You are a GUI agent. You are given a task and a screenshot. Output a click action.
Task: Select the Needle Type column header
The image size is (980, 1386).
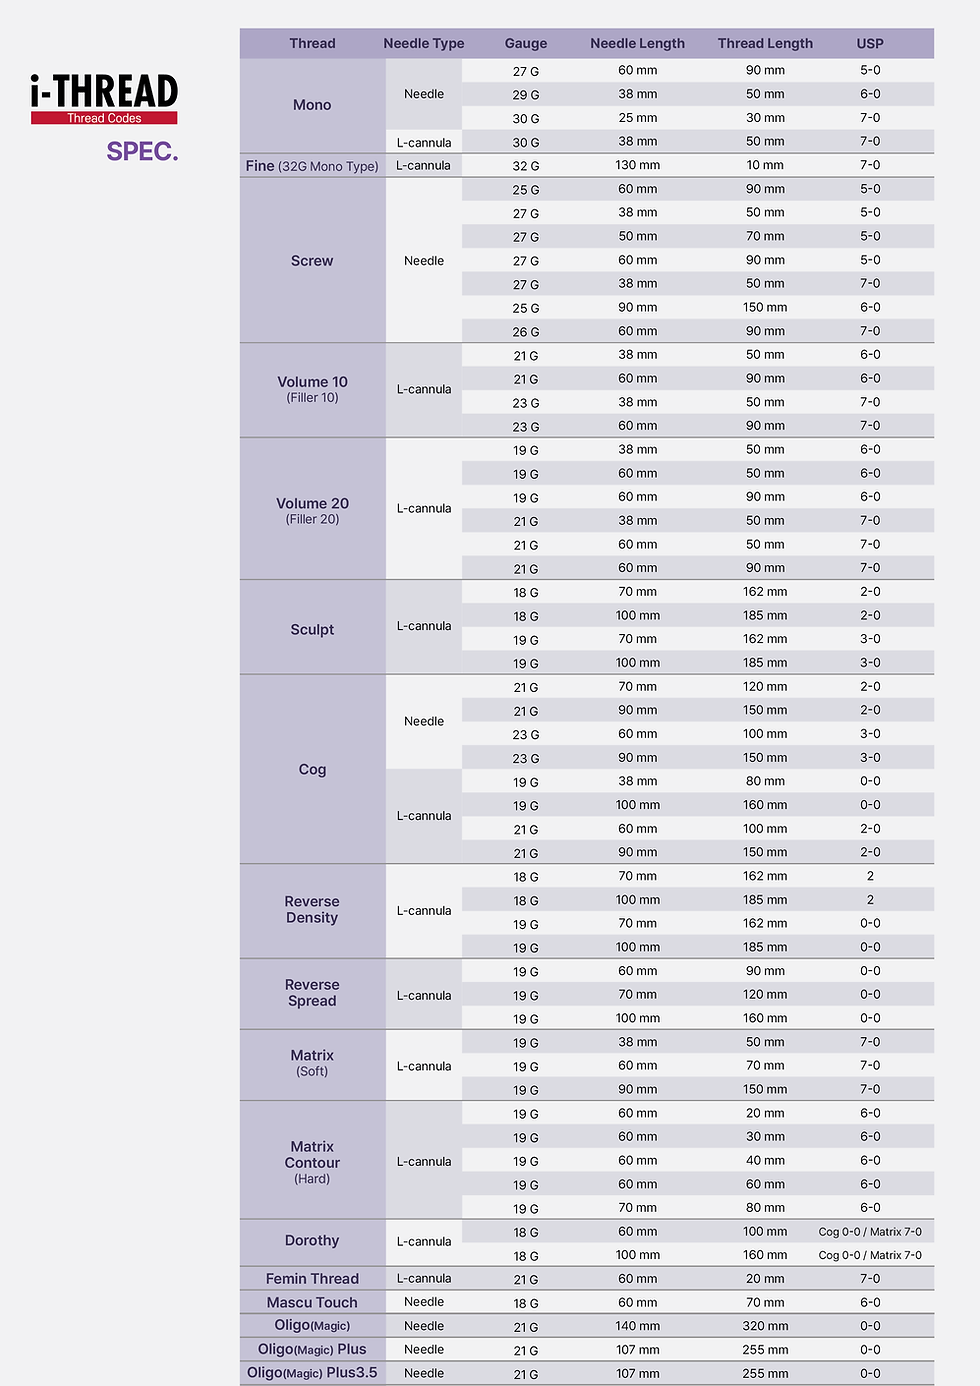tap(424, 43)
